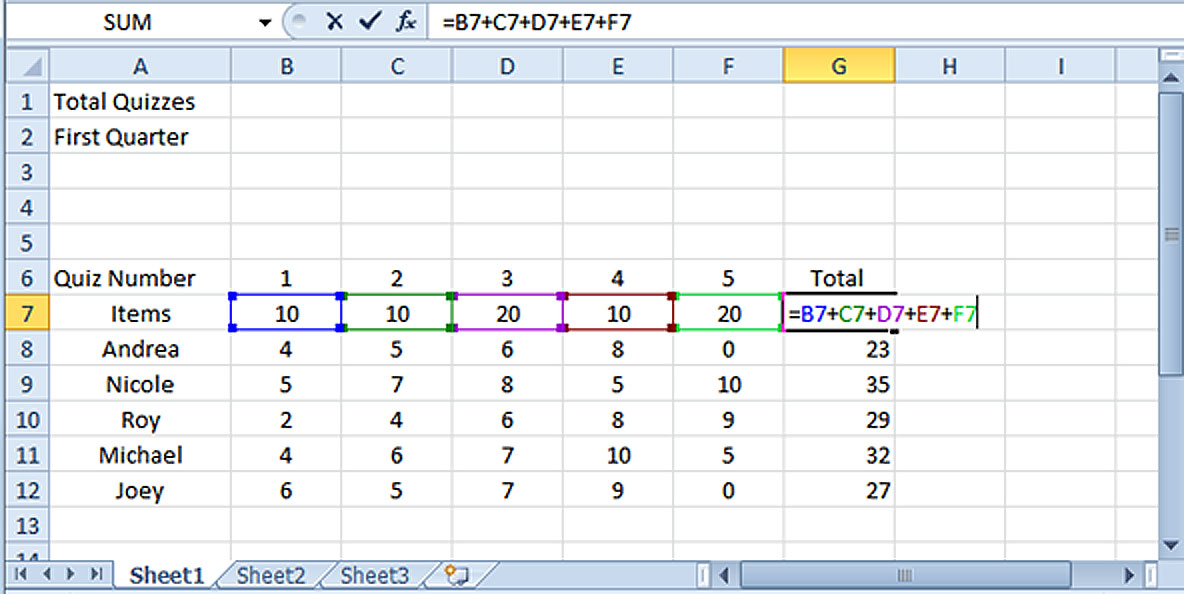1184x594 pixels.
Task: Select the row 7 header
Action: 27,314
